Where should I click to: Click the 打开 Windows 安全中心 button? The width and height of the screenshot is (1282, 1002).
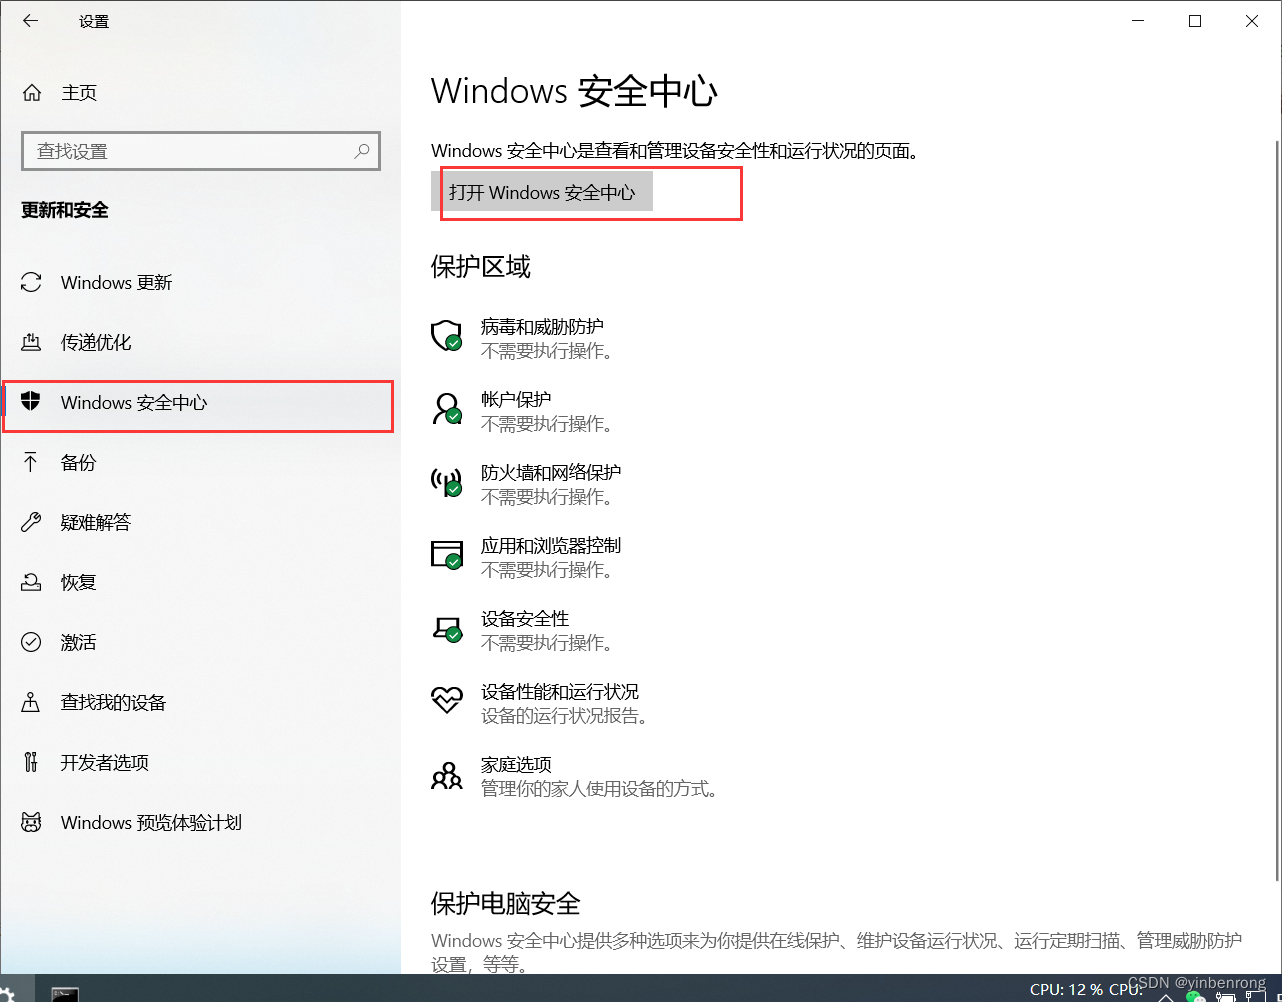542,192
